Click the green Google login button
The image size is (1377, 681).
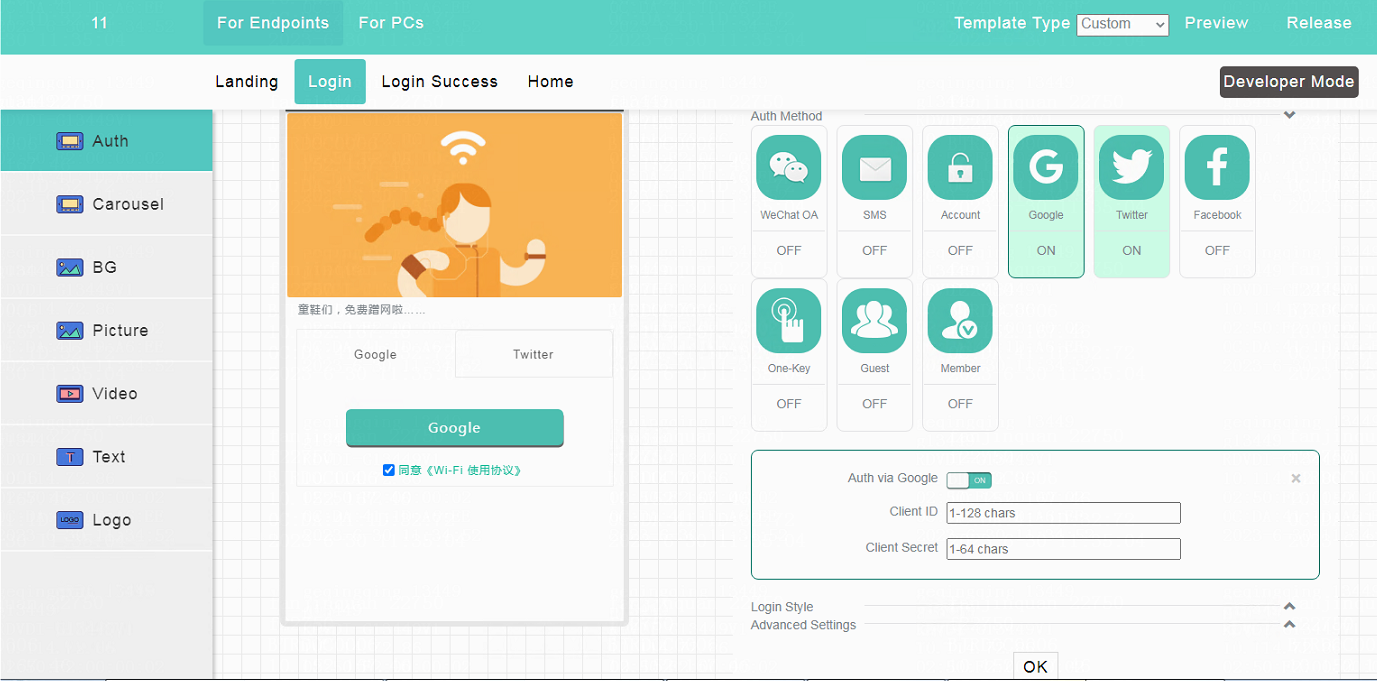[x=455, y=428]
